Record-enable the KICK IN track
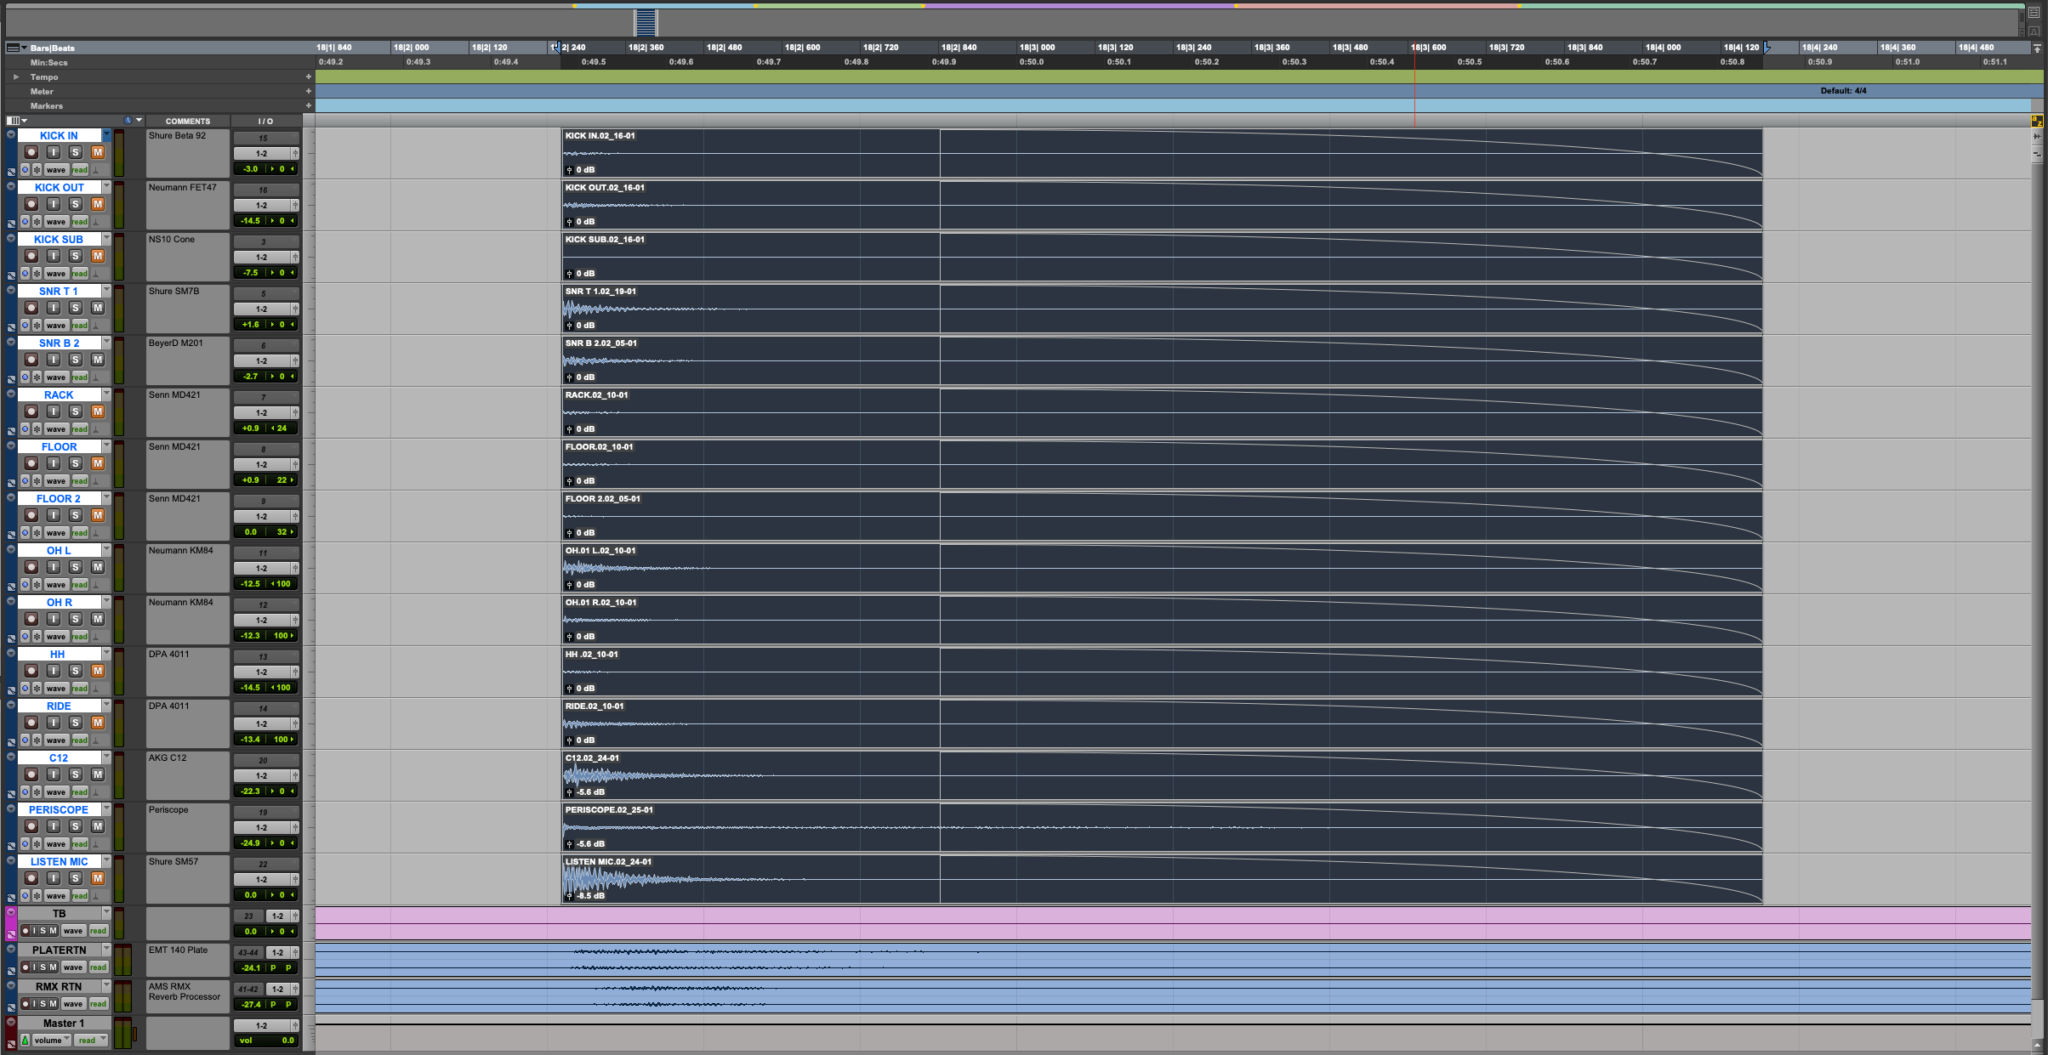 coord(31,152)
